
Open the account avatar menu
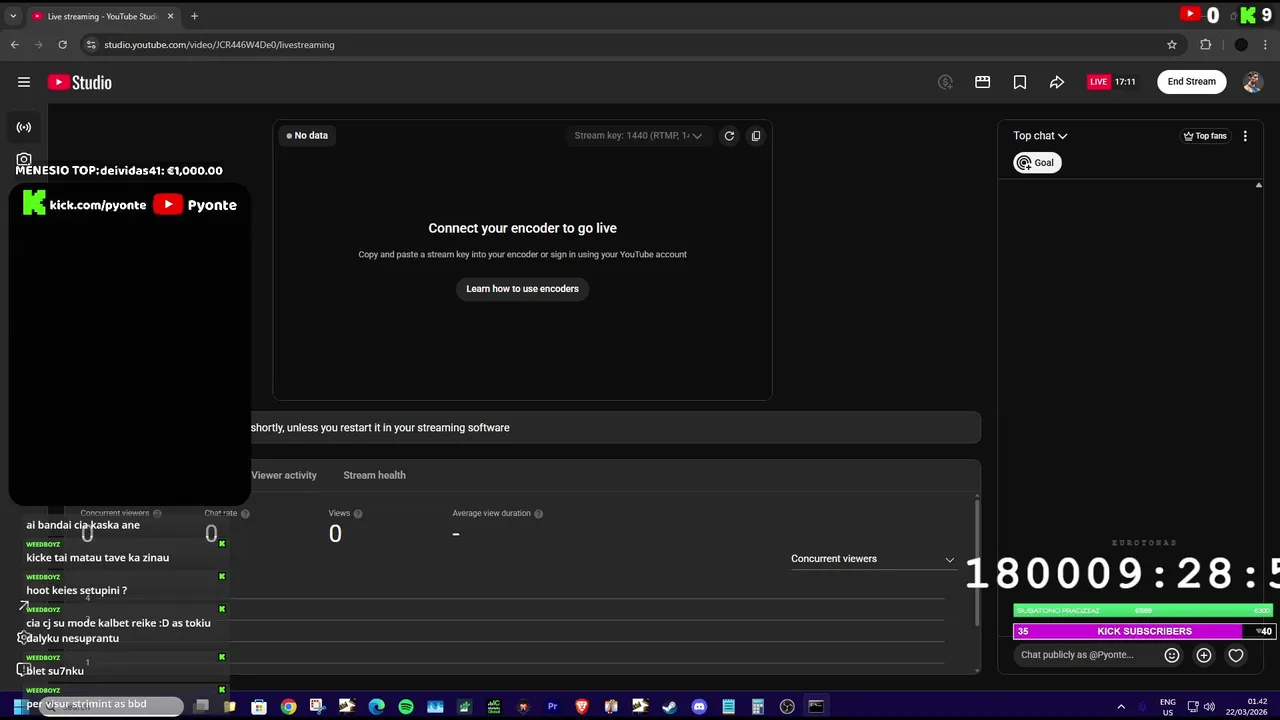(x=1253, y=82)
